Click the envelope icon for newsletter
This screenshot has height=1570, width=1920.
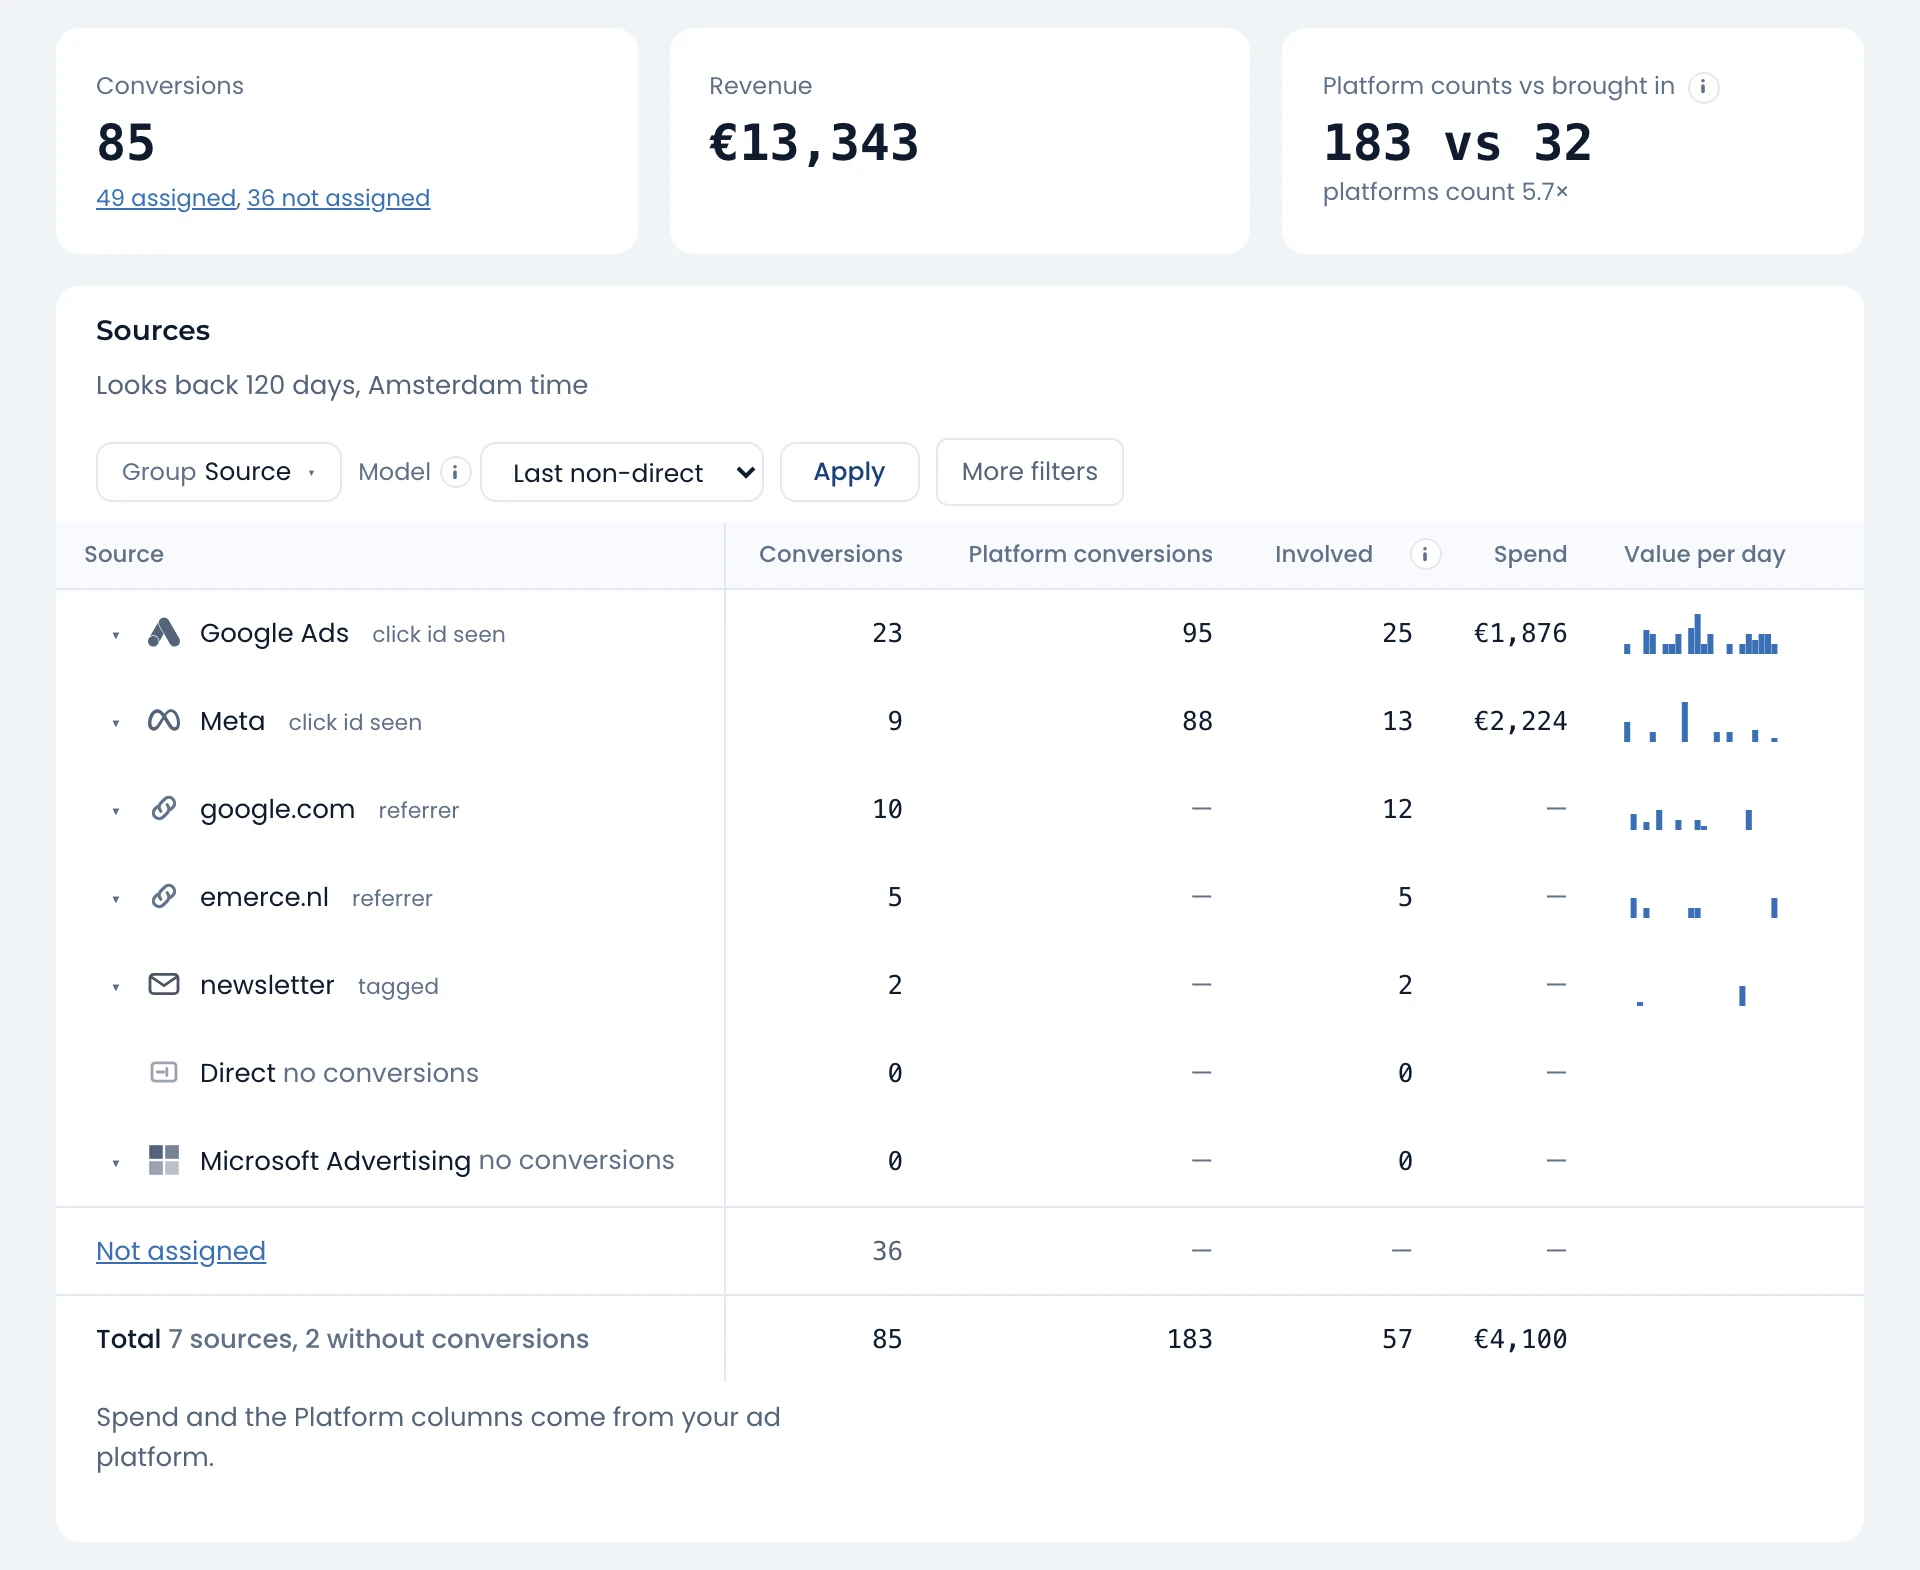(x=164, y=984)
